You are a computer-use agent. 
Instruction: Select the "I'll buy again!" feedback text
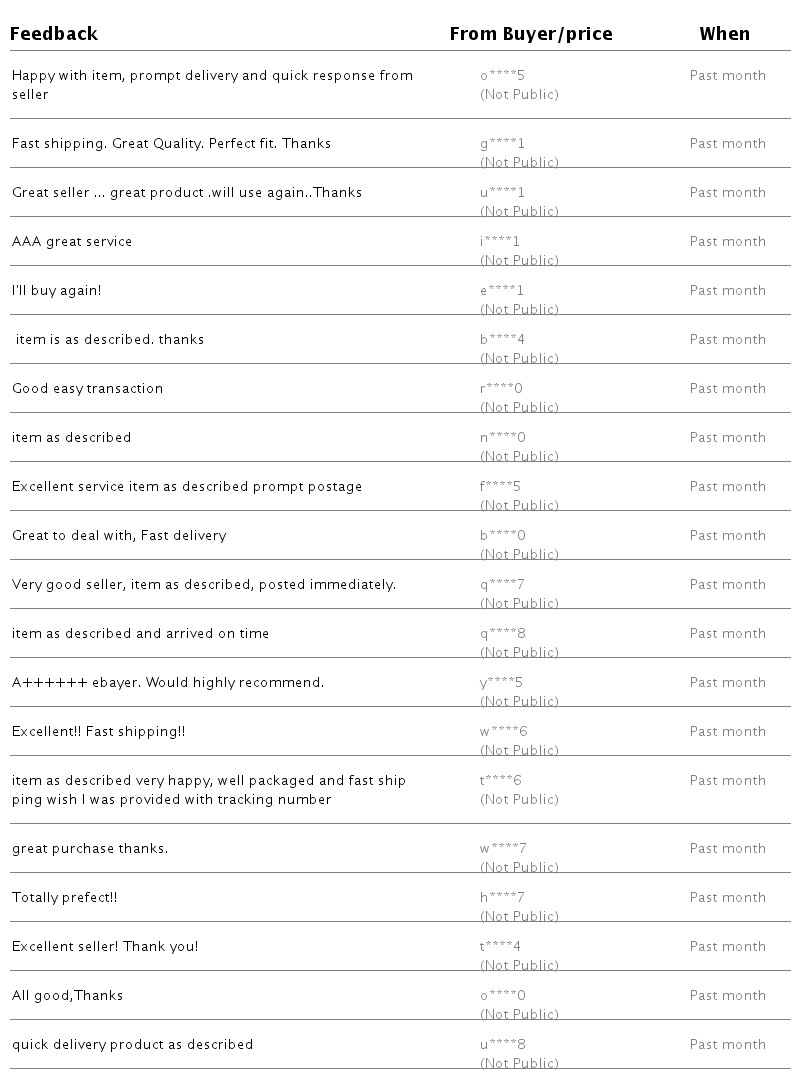(x=57, y=290)
